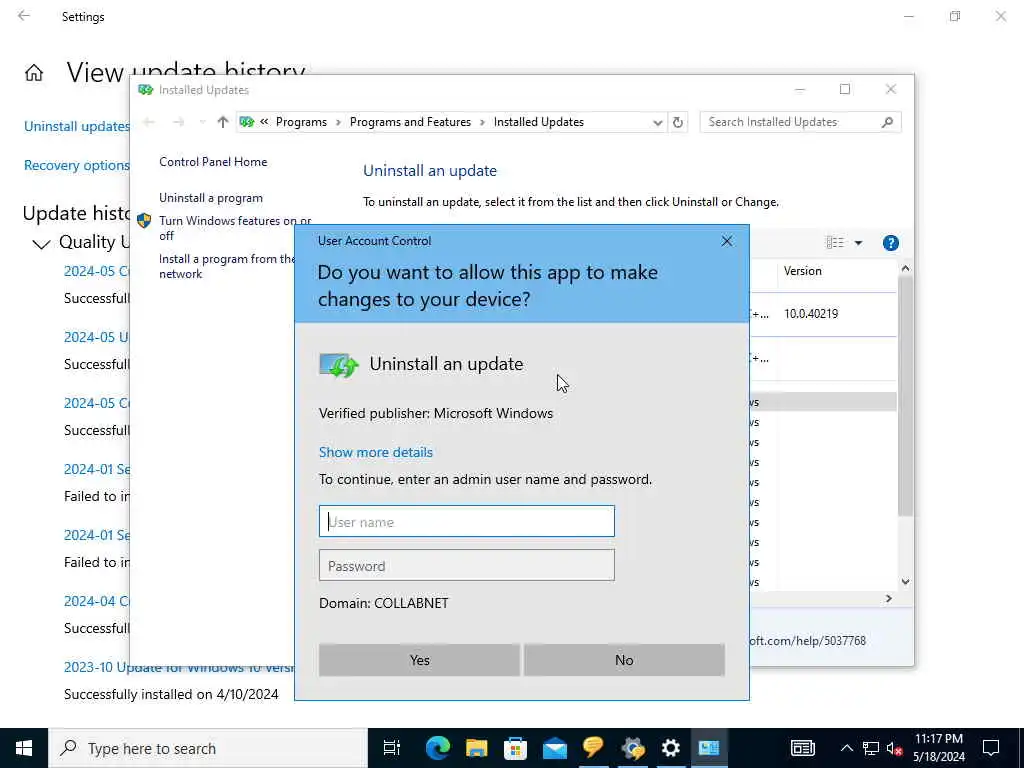
Task: Click the Installed Updates title icon
Action: 146,89
